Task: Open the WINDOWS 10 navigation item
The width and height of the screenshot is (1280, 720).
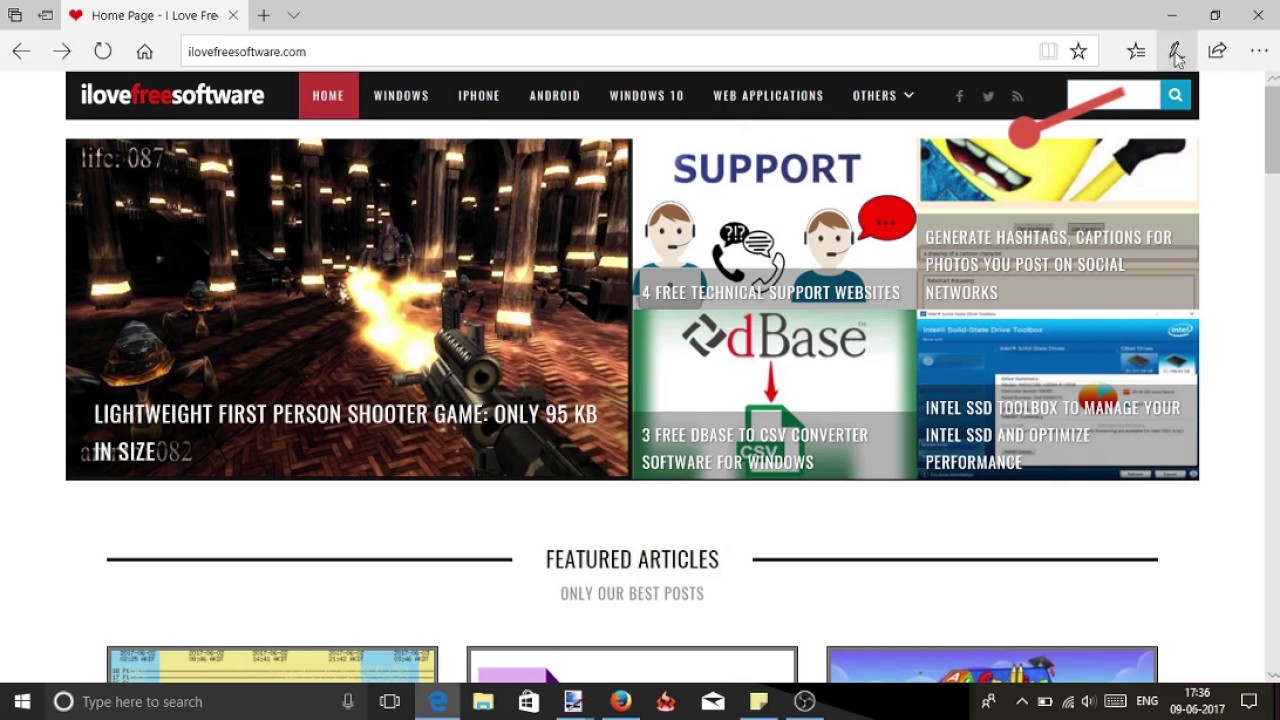Action: [x=647, y=95]
